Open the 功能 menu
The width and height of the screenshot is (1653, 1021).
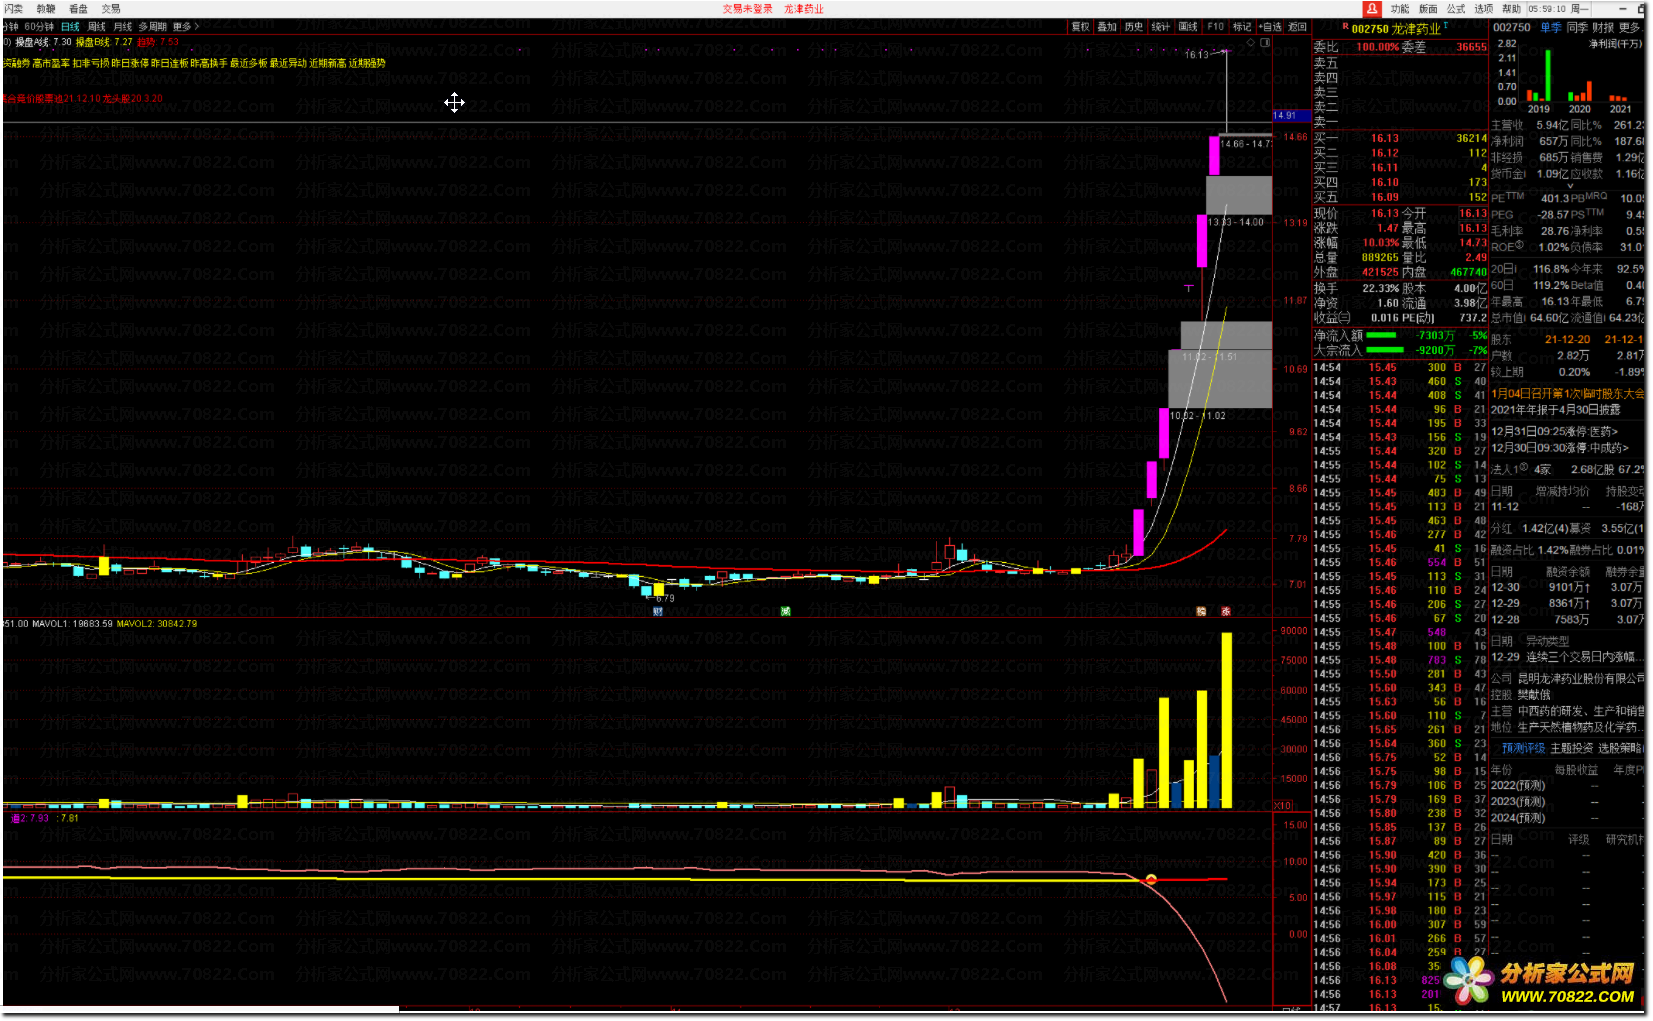(1400, 8)
